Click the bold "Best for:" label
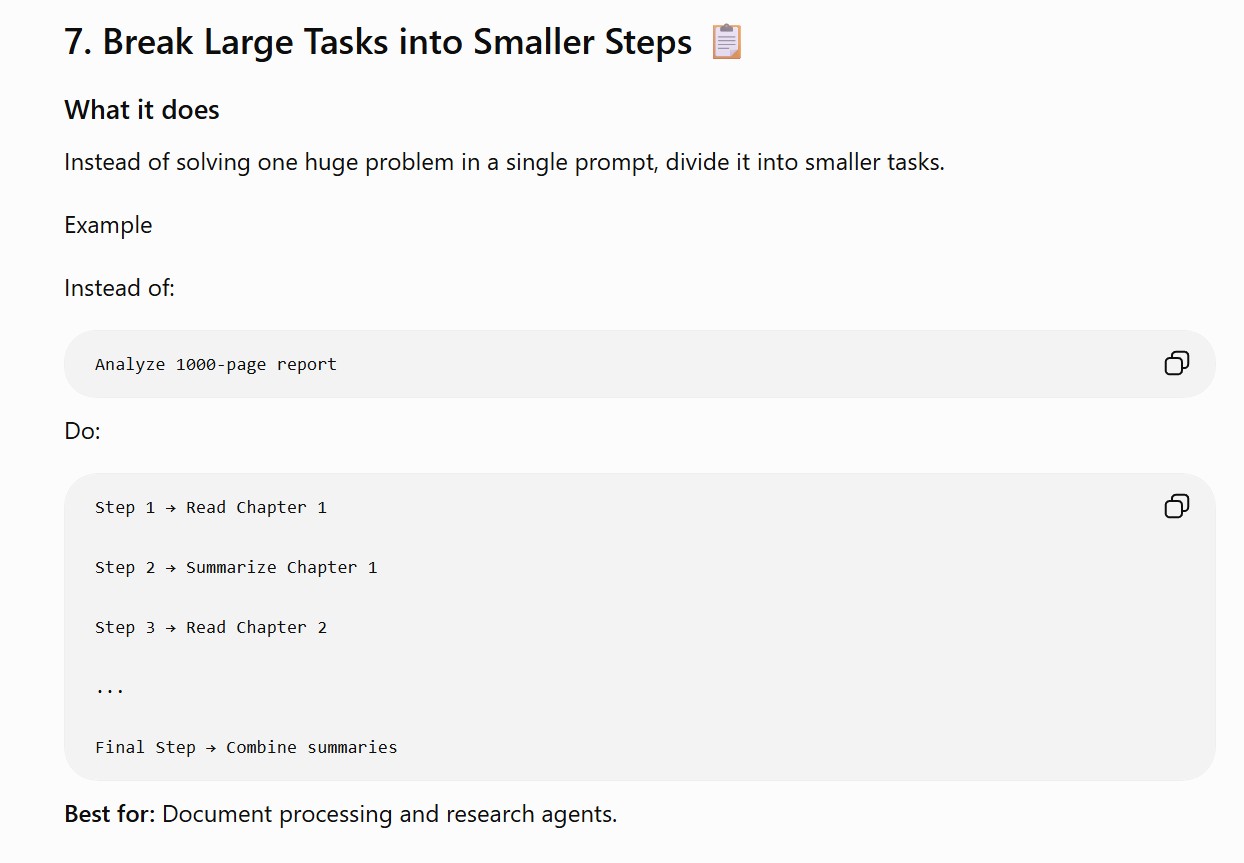 110,814
